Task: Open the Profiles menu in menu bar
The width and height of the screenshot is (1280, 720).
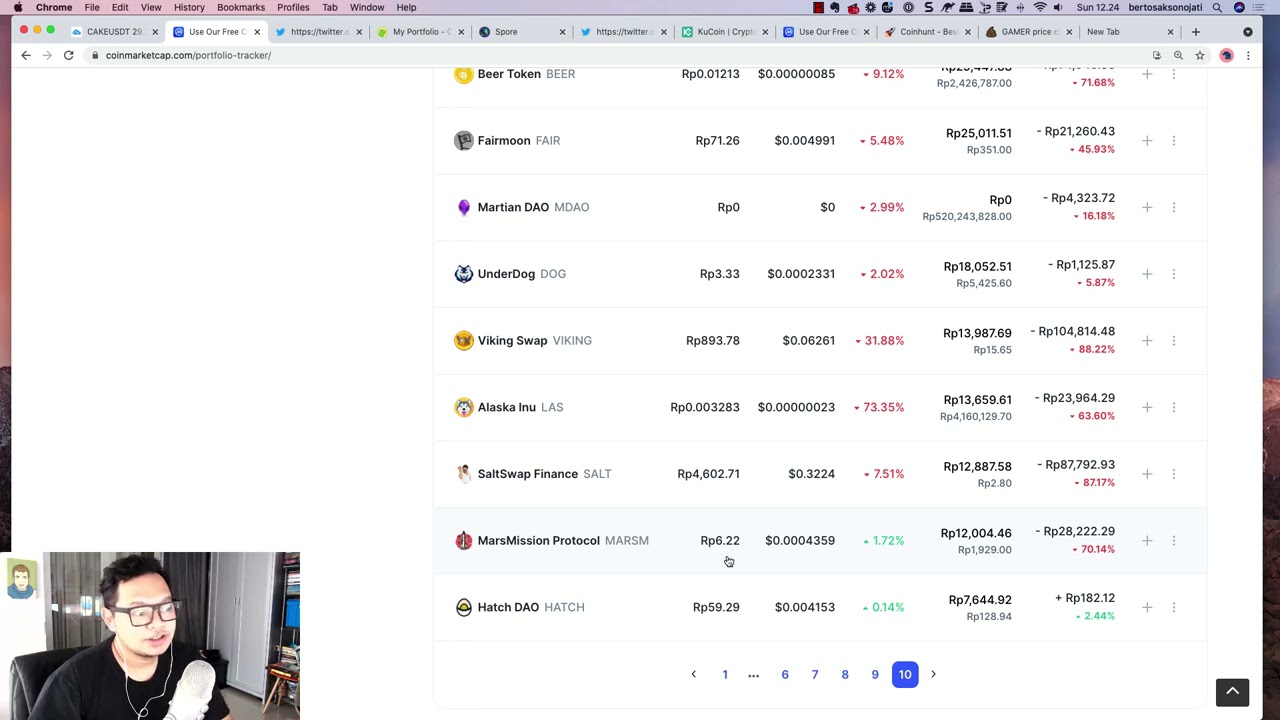Action: pyautogui.click(x=293, y=8)
